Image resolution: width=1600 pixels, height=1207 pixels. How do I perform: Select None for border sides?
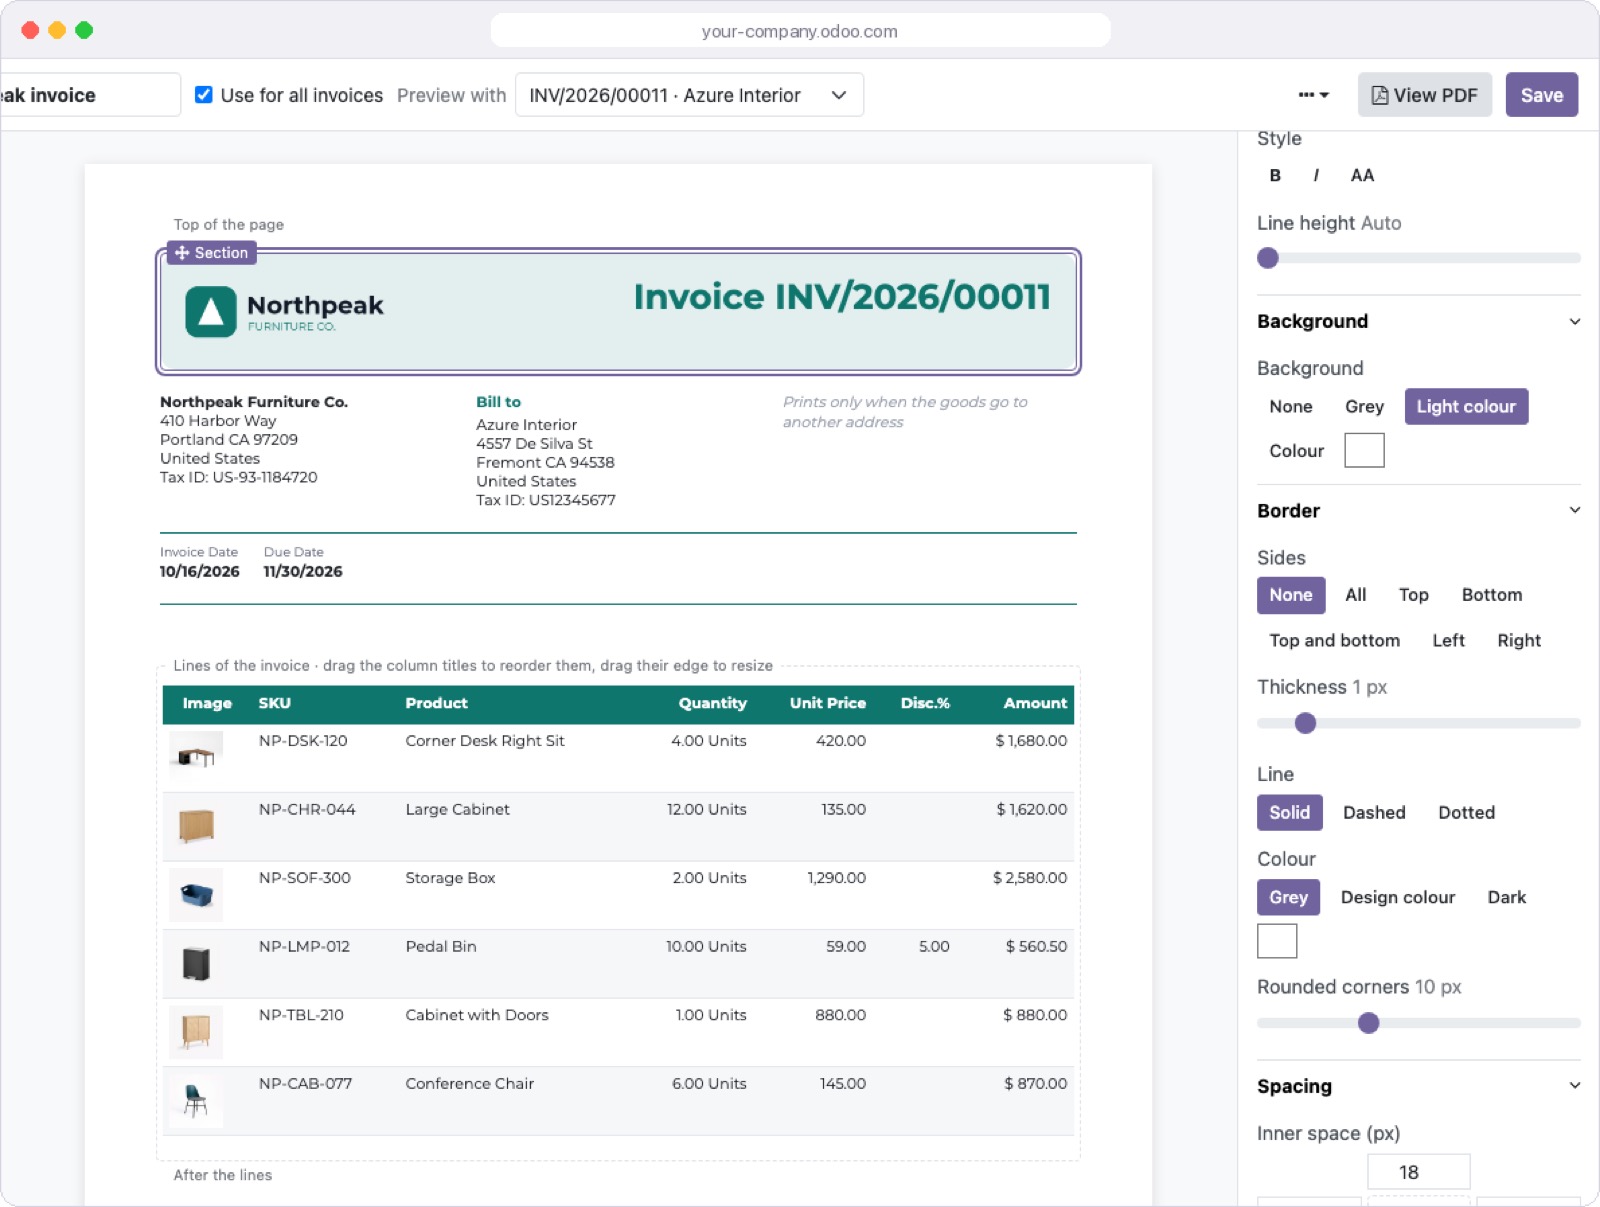coord(1291,595)
